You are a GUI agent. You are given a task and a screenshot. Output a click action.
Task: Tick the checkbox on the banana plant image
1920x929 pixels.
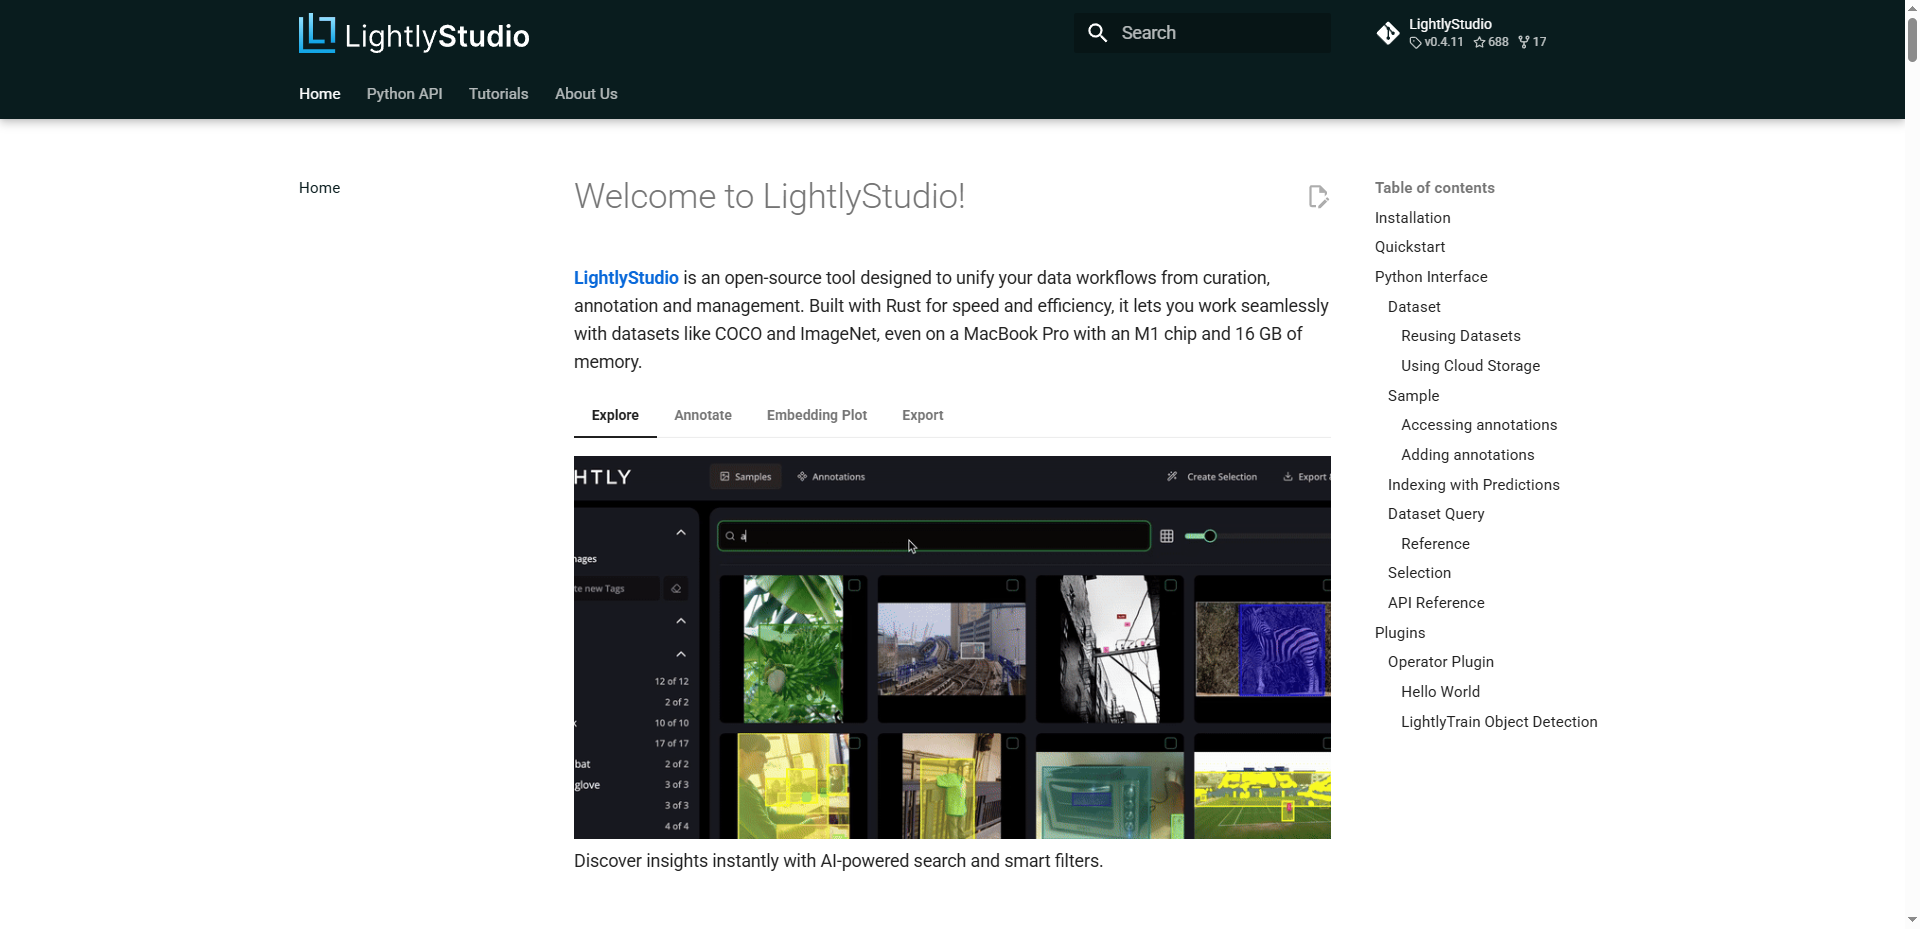854,585
